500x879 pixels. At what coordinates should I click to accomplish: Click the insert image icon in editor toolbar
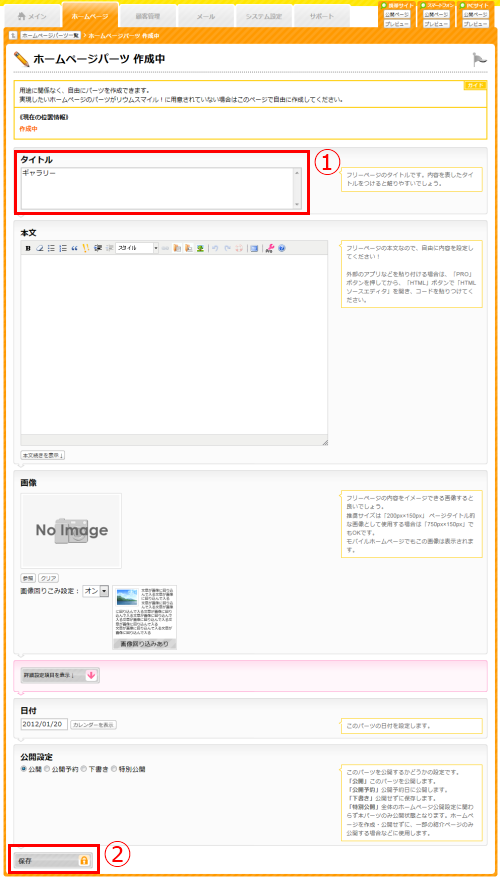[200, 248]
